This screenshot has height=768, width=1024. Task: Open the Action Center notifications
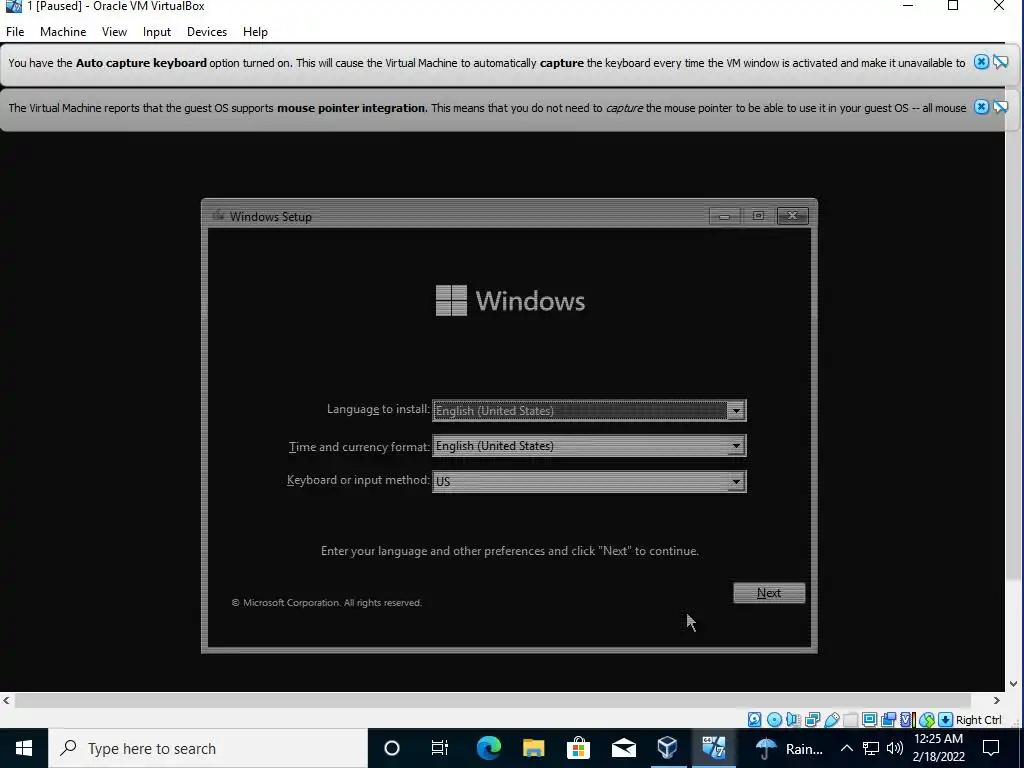pyautogui.click(x=991, y=748)
